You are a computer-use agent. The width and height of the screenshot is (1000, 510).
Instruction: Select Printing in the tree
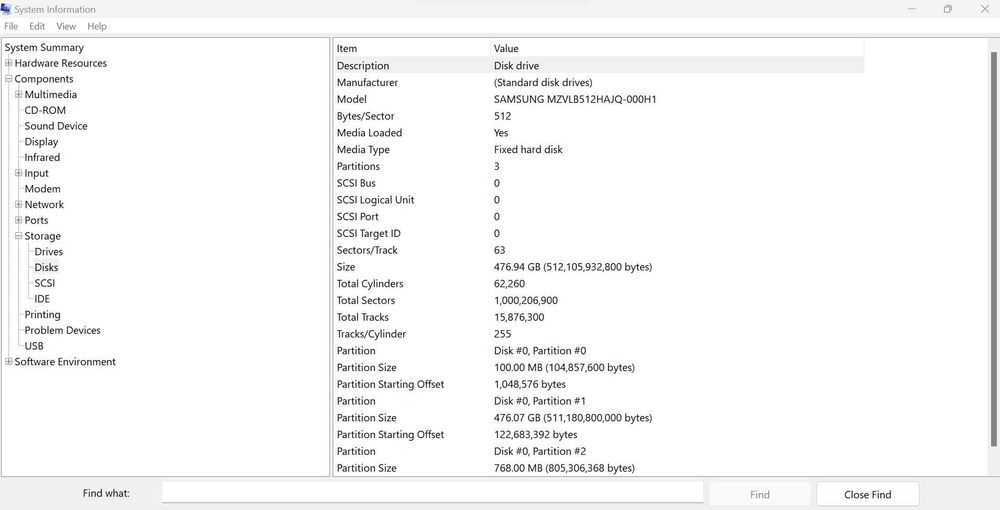coord(43,314)
